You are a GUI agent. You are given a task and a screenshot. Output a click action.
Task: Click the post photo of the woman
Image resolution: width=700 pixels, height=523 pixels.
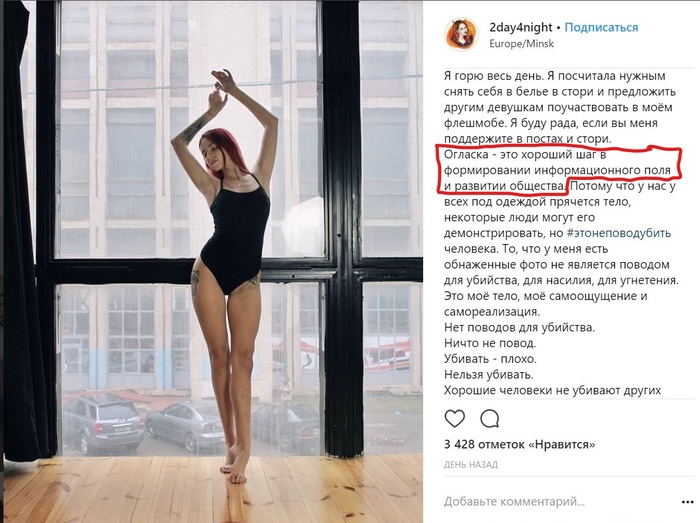[x=213, y=262]
